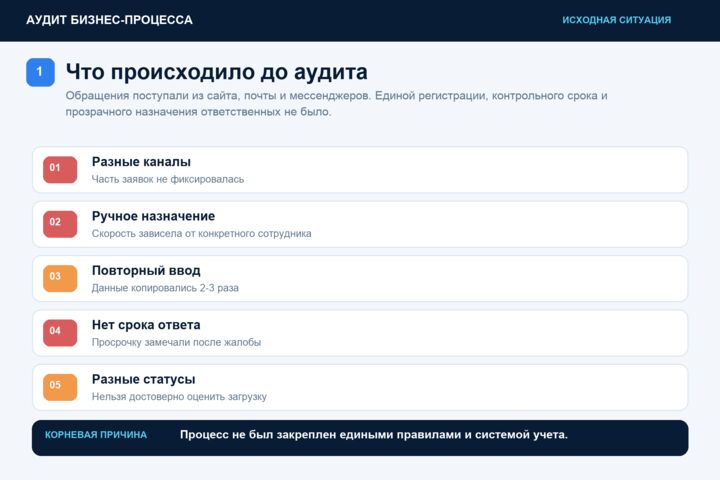Click the blue number 1 badge
Image resolution: width=720 pixels, height=480 pixels.
pyautogui.click(x=40, y=72)
